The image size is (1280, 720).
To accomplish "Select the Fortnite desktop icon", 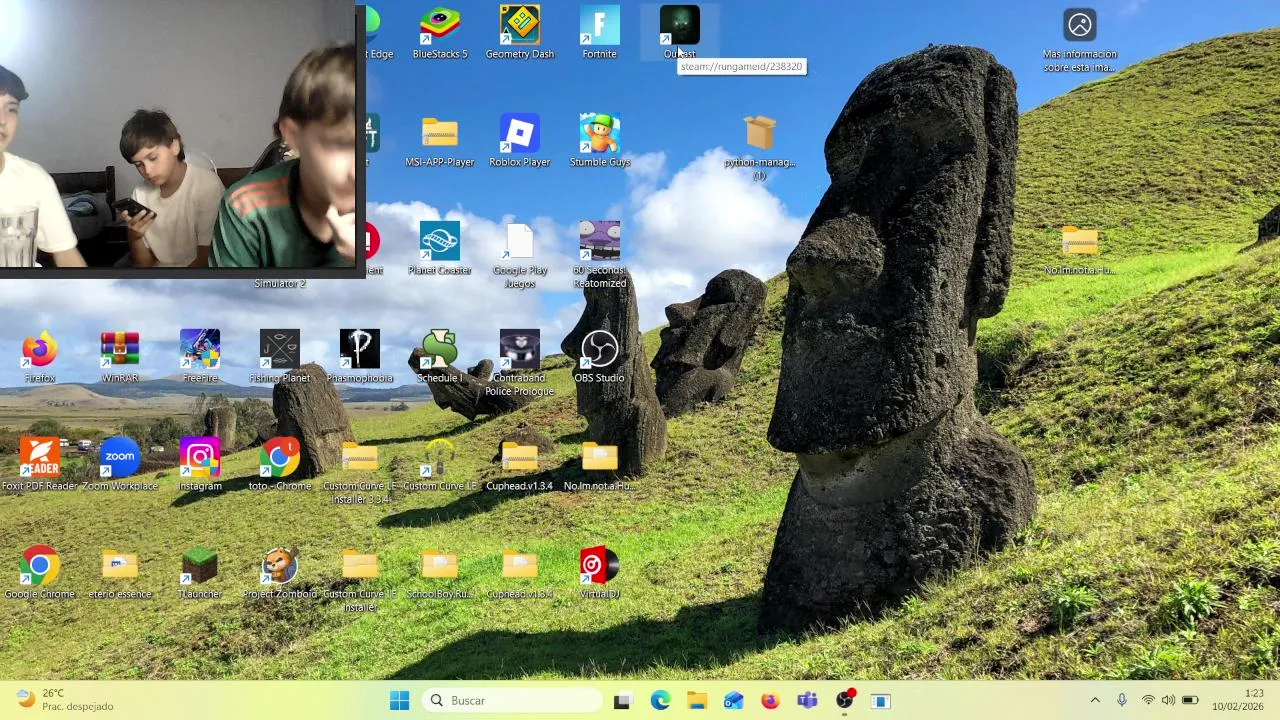I will coord(600,33).
